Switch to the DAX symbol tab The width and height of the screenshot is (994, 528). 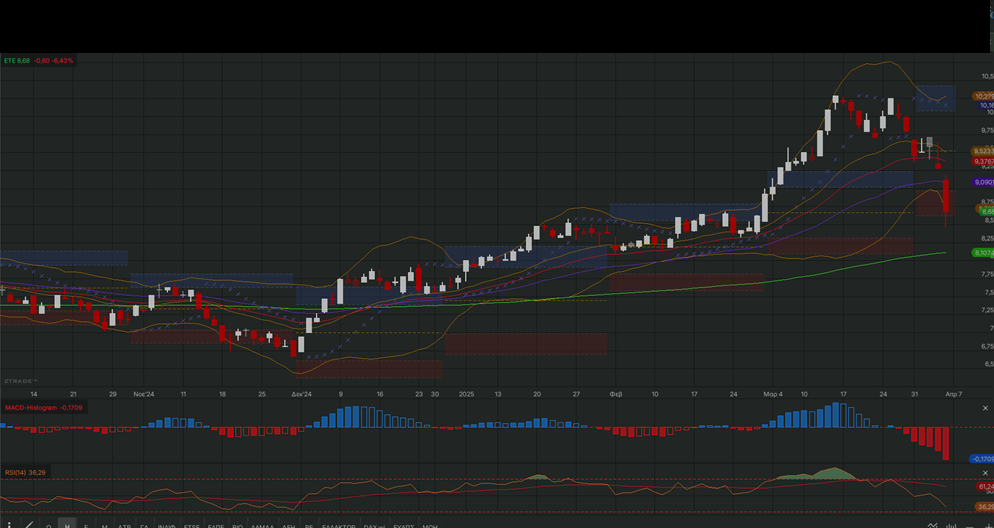(x=375, y=526)
